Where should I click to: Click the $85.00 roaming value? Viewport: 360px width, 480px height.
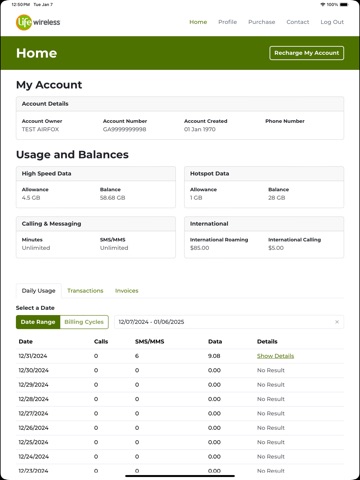[x=200, y=248]
